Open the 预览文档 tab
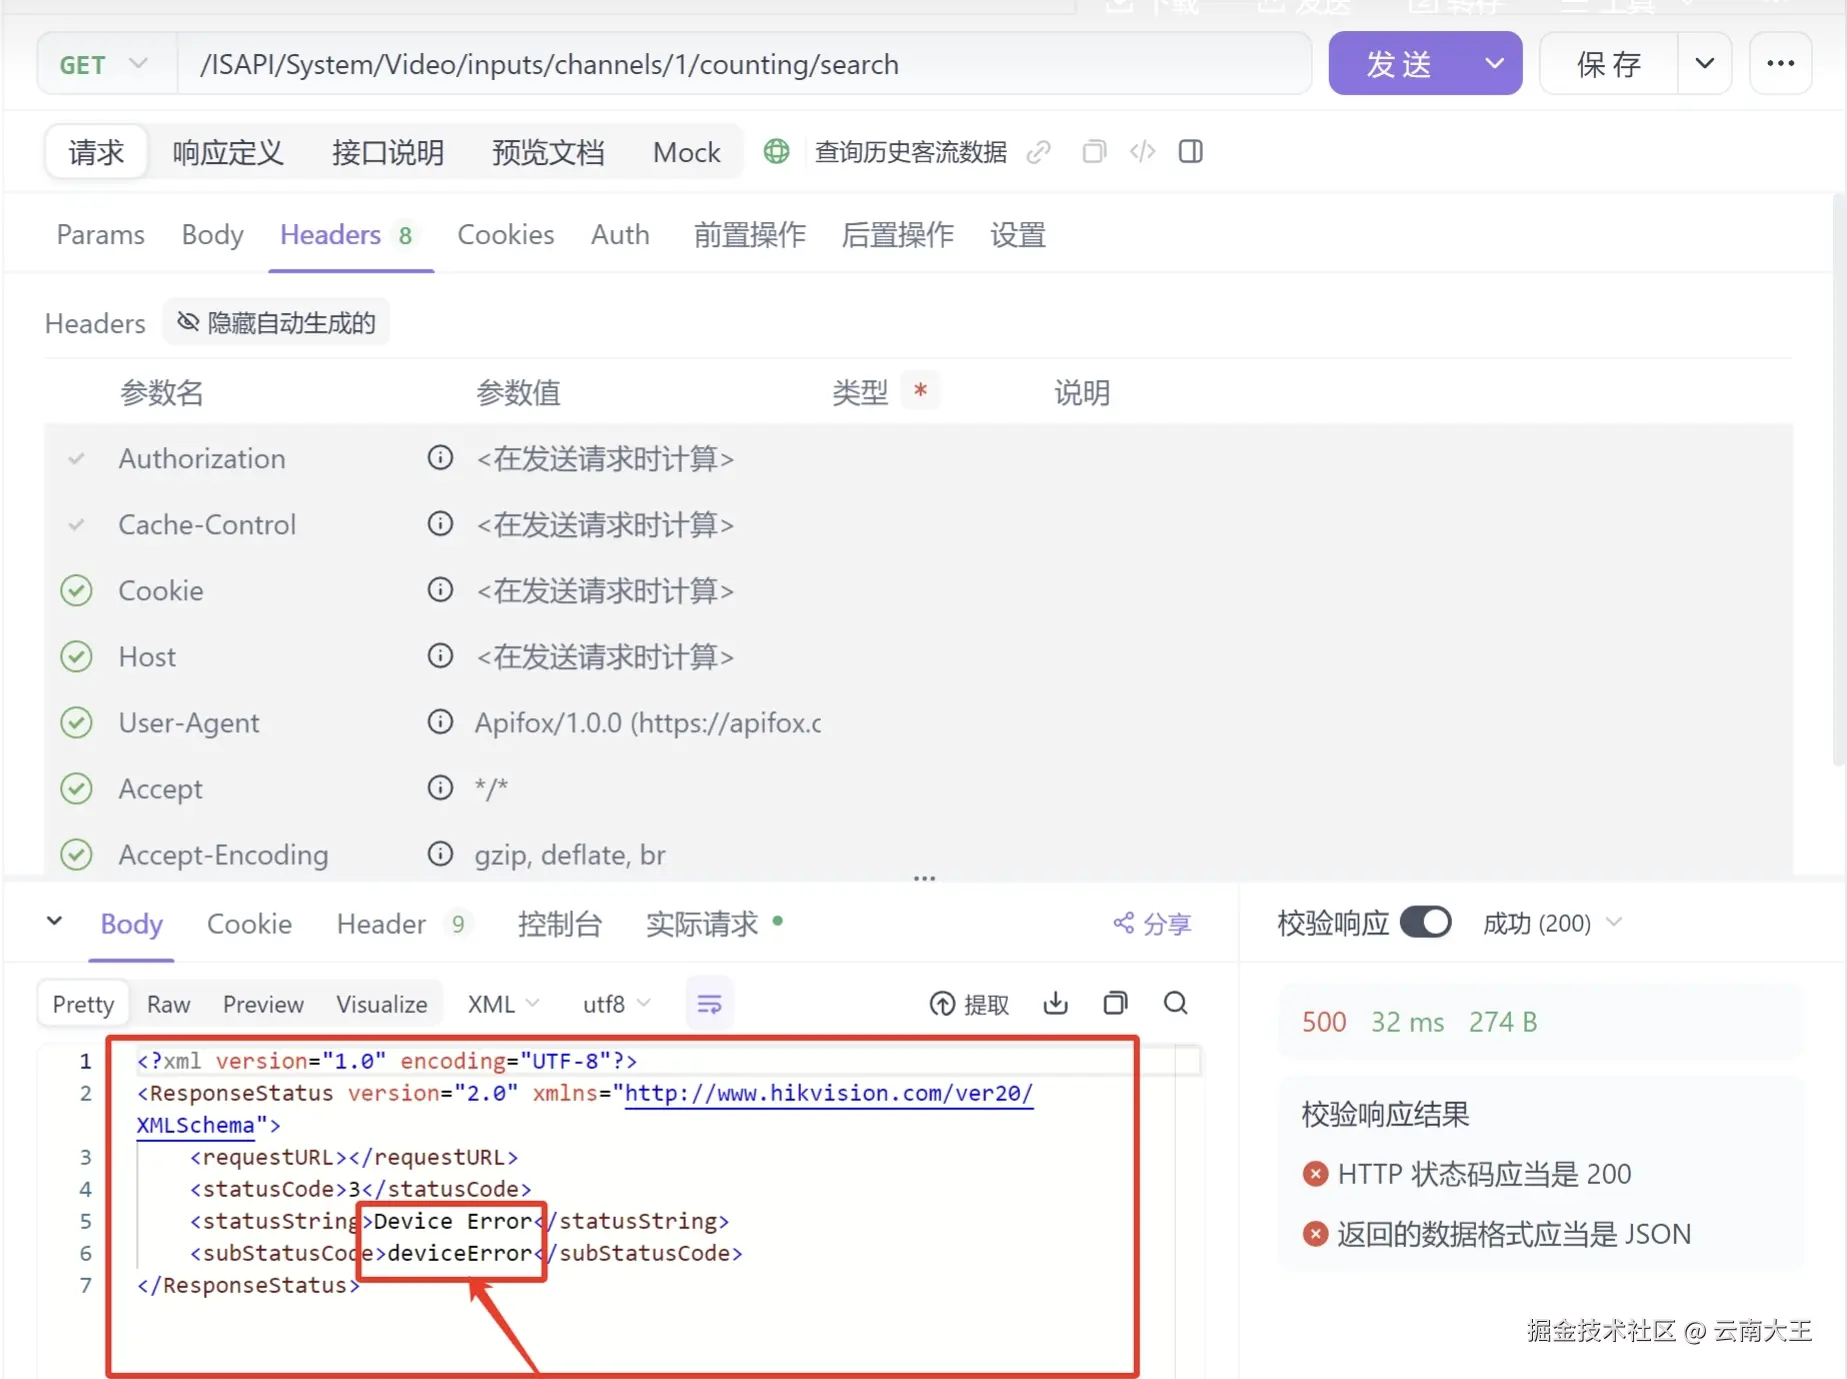The height and width of the screenshot is (1379, 1847). tap(548, 152)
